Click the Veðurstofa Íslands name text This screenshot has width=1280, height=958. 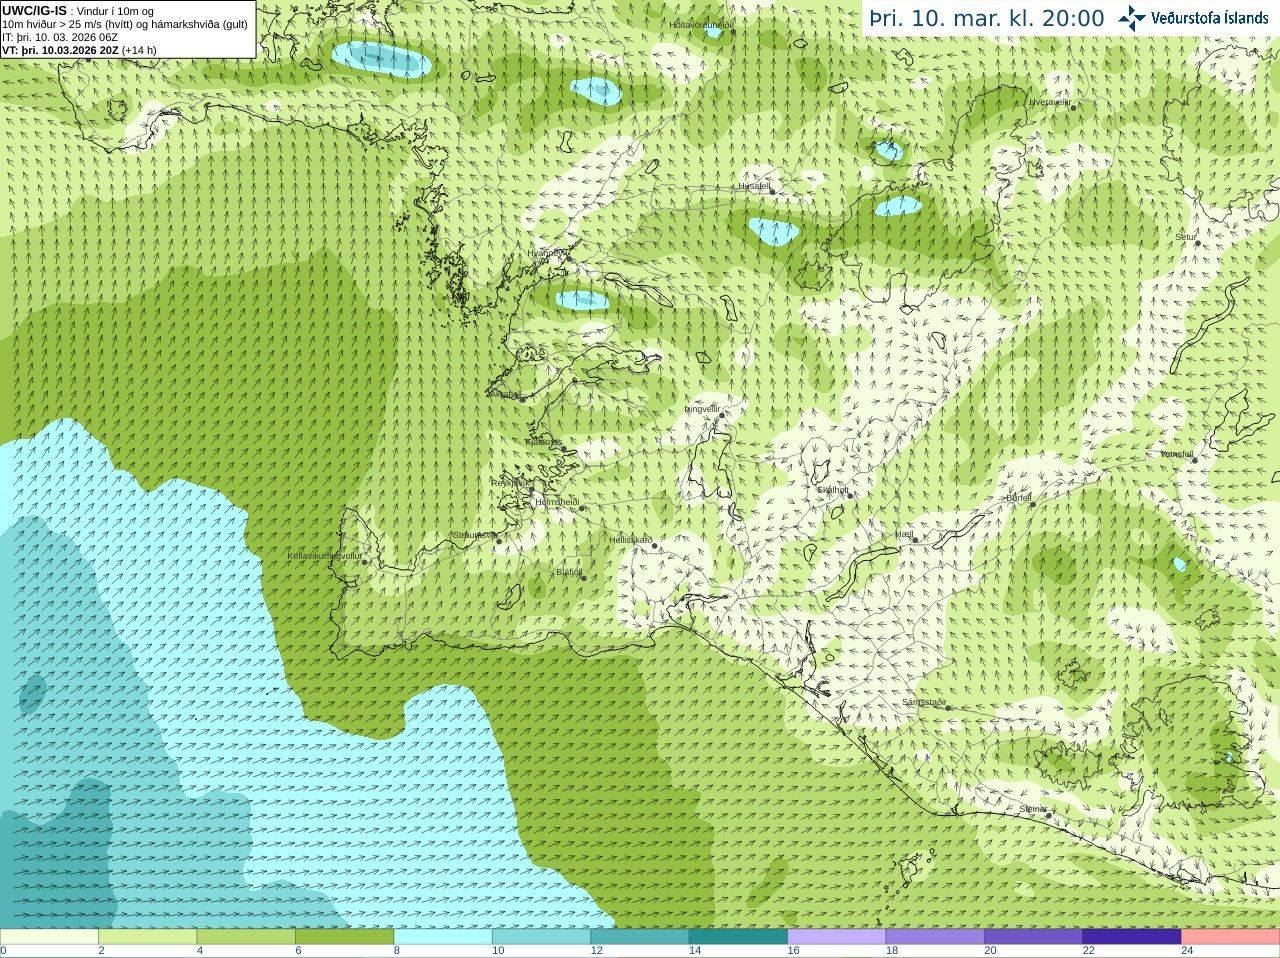pyautogui.click(x=1209, y=18)
